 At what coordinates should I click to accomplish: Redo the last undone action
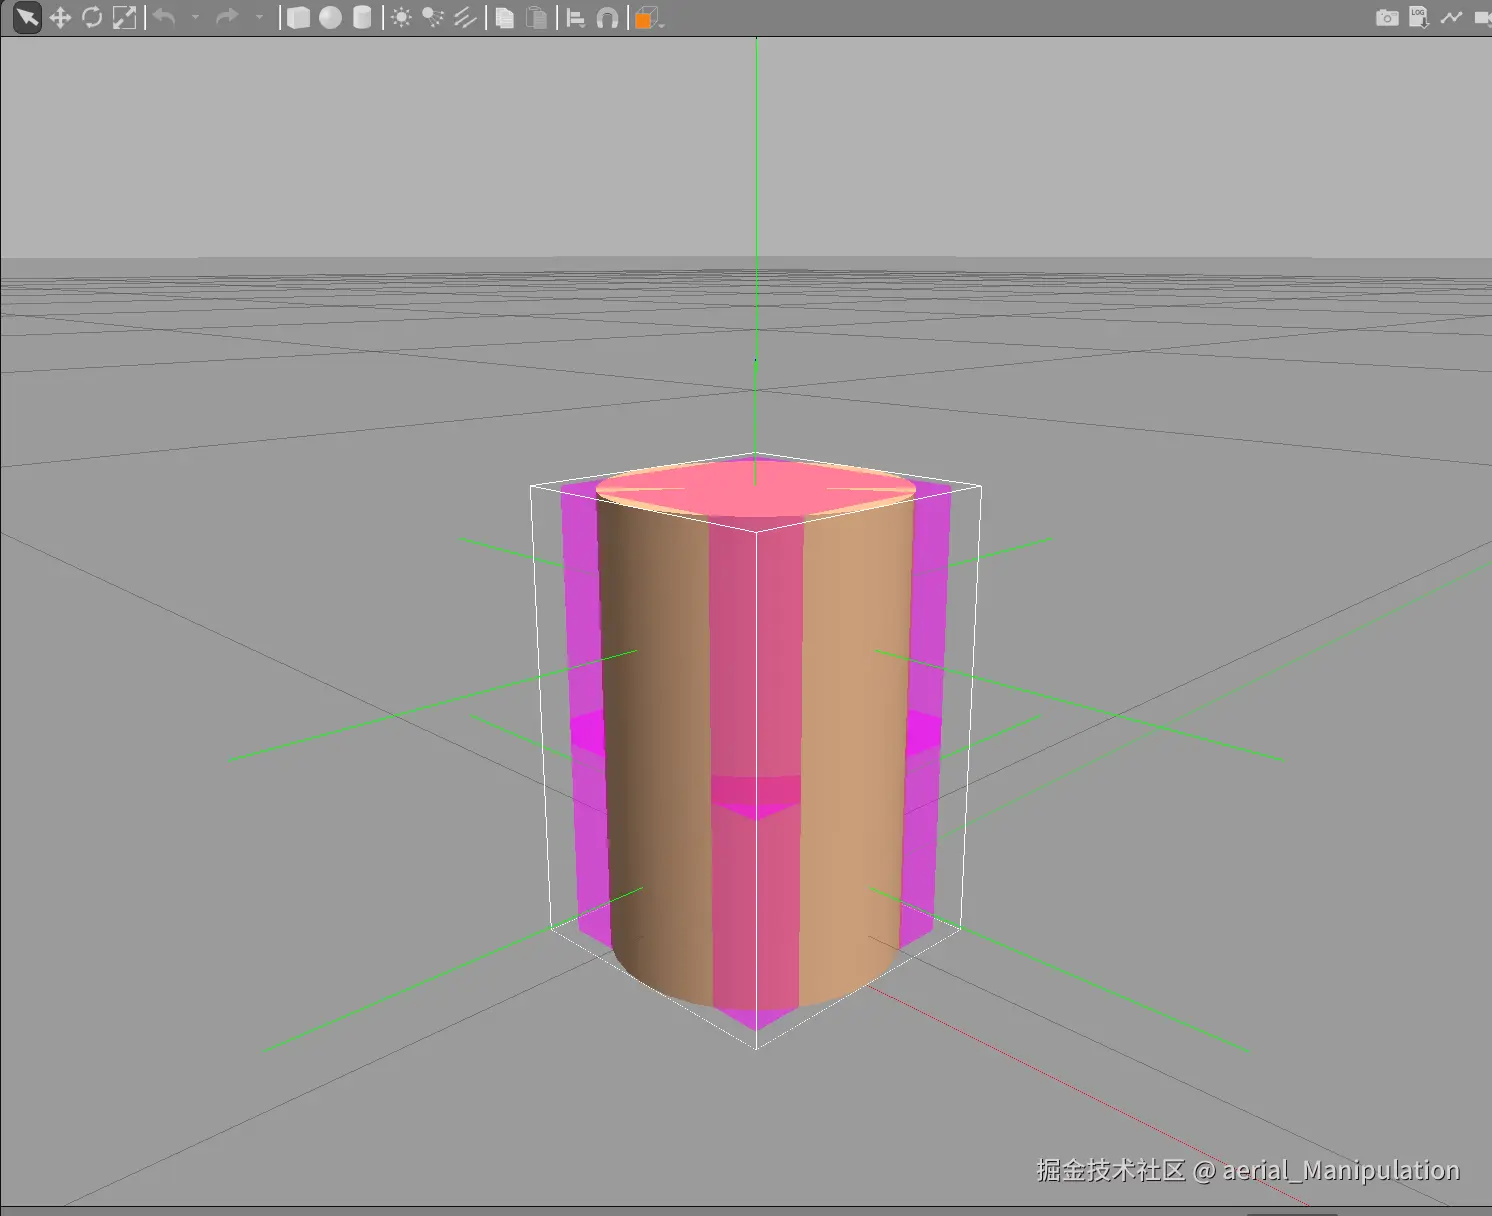228,18
